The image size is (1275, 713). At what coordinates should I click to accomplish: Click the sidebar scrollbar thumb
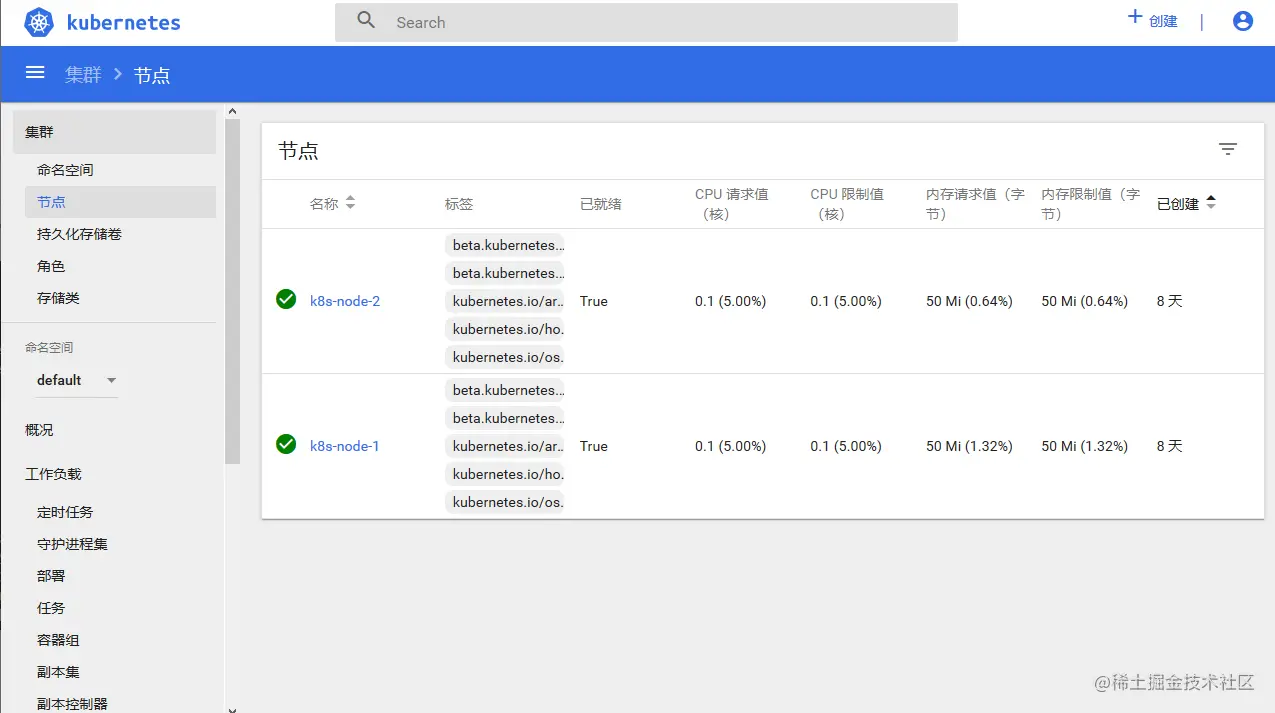232,291
